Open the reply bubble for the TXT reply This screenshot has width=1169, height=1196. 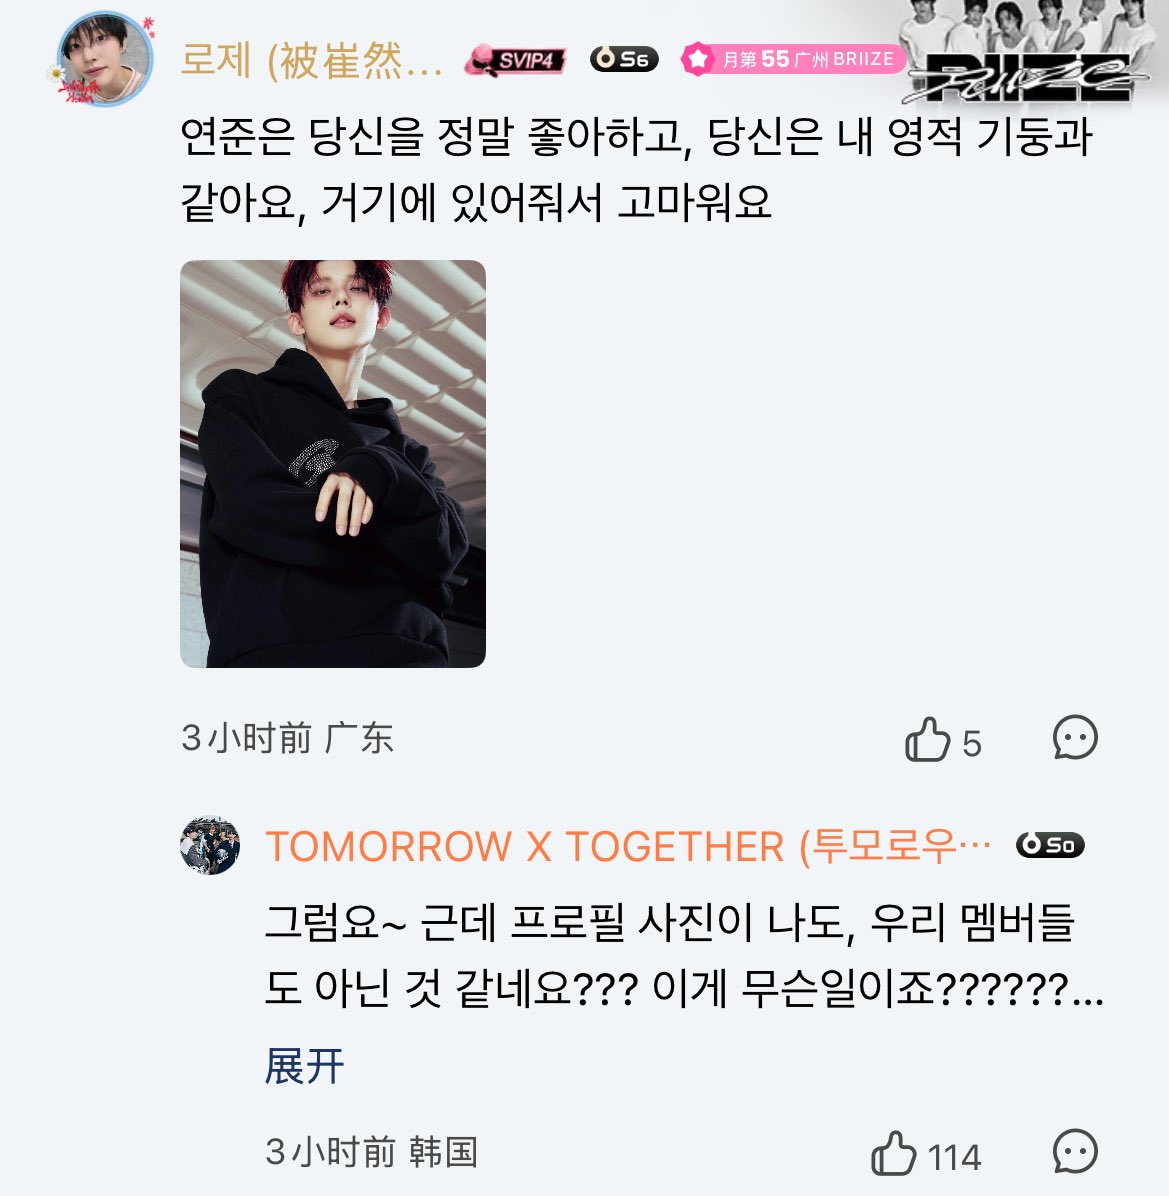1075,1151
